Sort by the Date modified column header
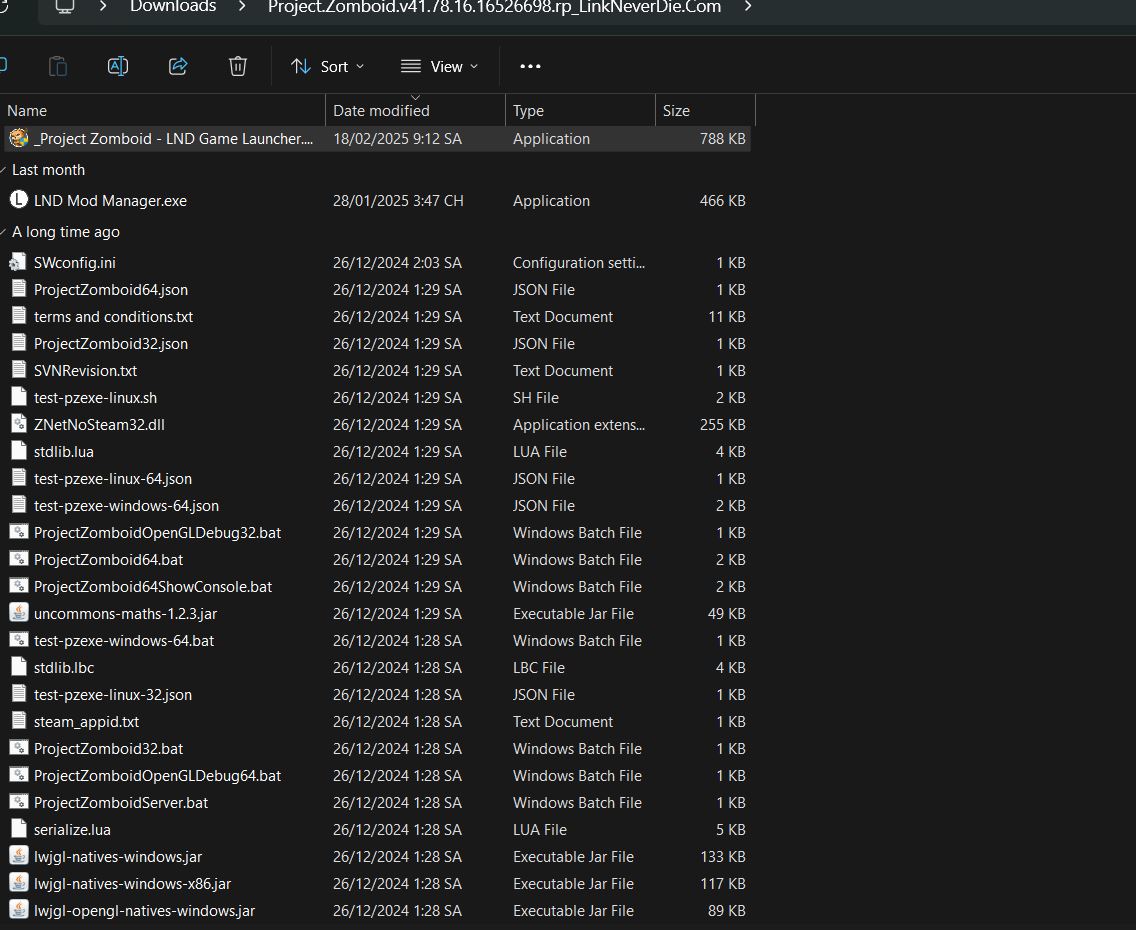Image resolution: width=1136 pixels, height=930 pixels. click(x=381, y=111)
